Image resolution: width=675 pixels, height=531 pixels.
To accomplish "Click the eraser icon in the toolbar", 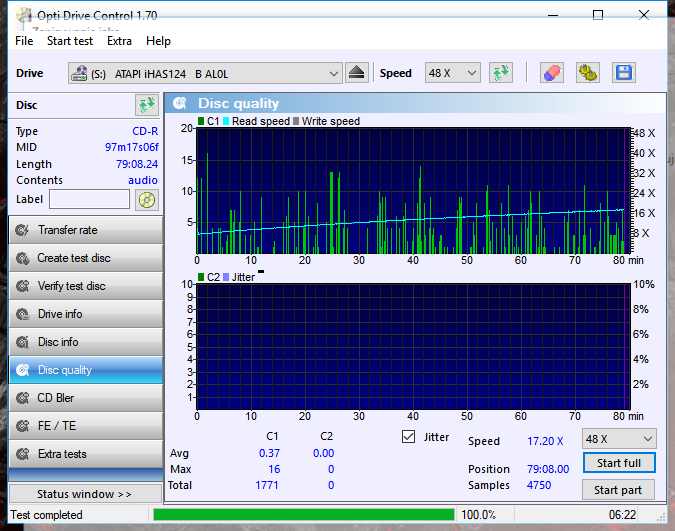I will [x=552, y=73].
